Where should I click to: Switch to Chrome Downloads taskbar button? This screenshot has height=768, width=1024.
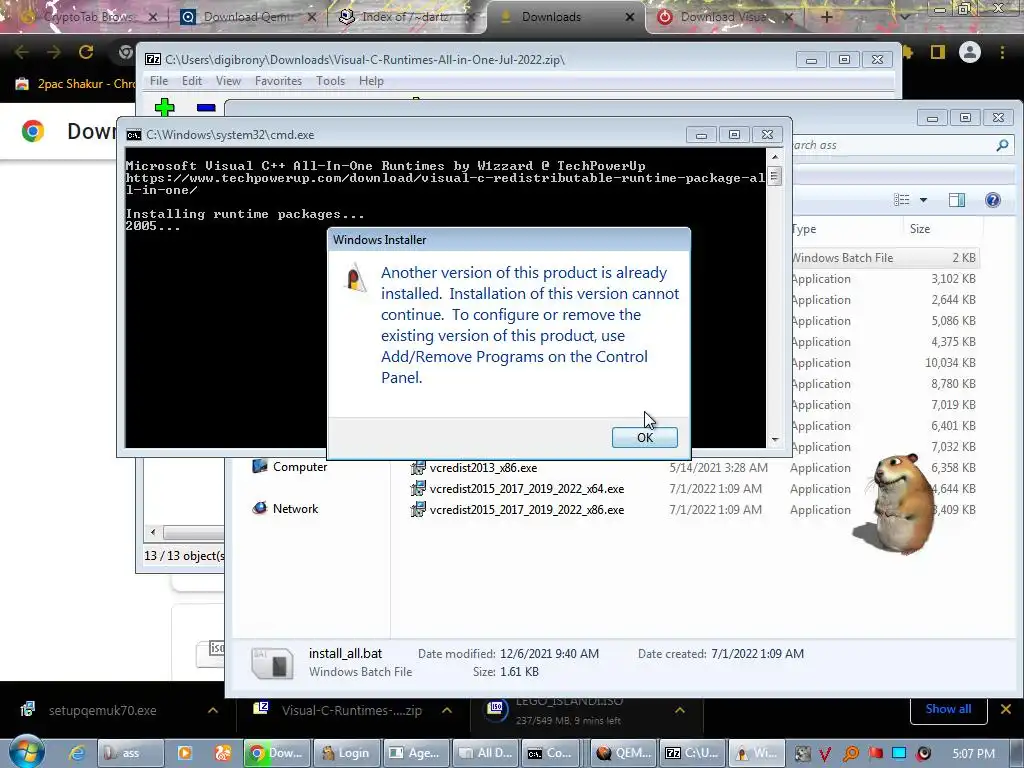pos(277,753)
